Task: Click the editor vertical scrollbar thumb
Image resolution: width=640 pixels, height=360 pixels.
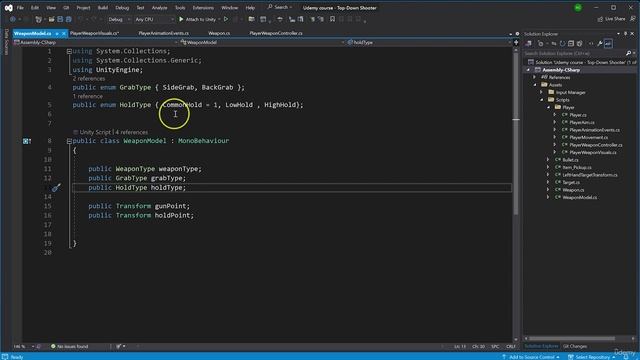Action: pos(516,135)
